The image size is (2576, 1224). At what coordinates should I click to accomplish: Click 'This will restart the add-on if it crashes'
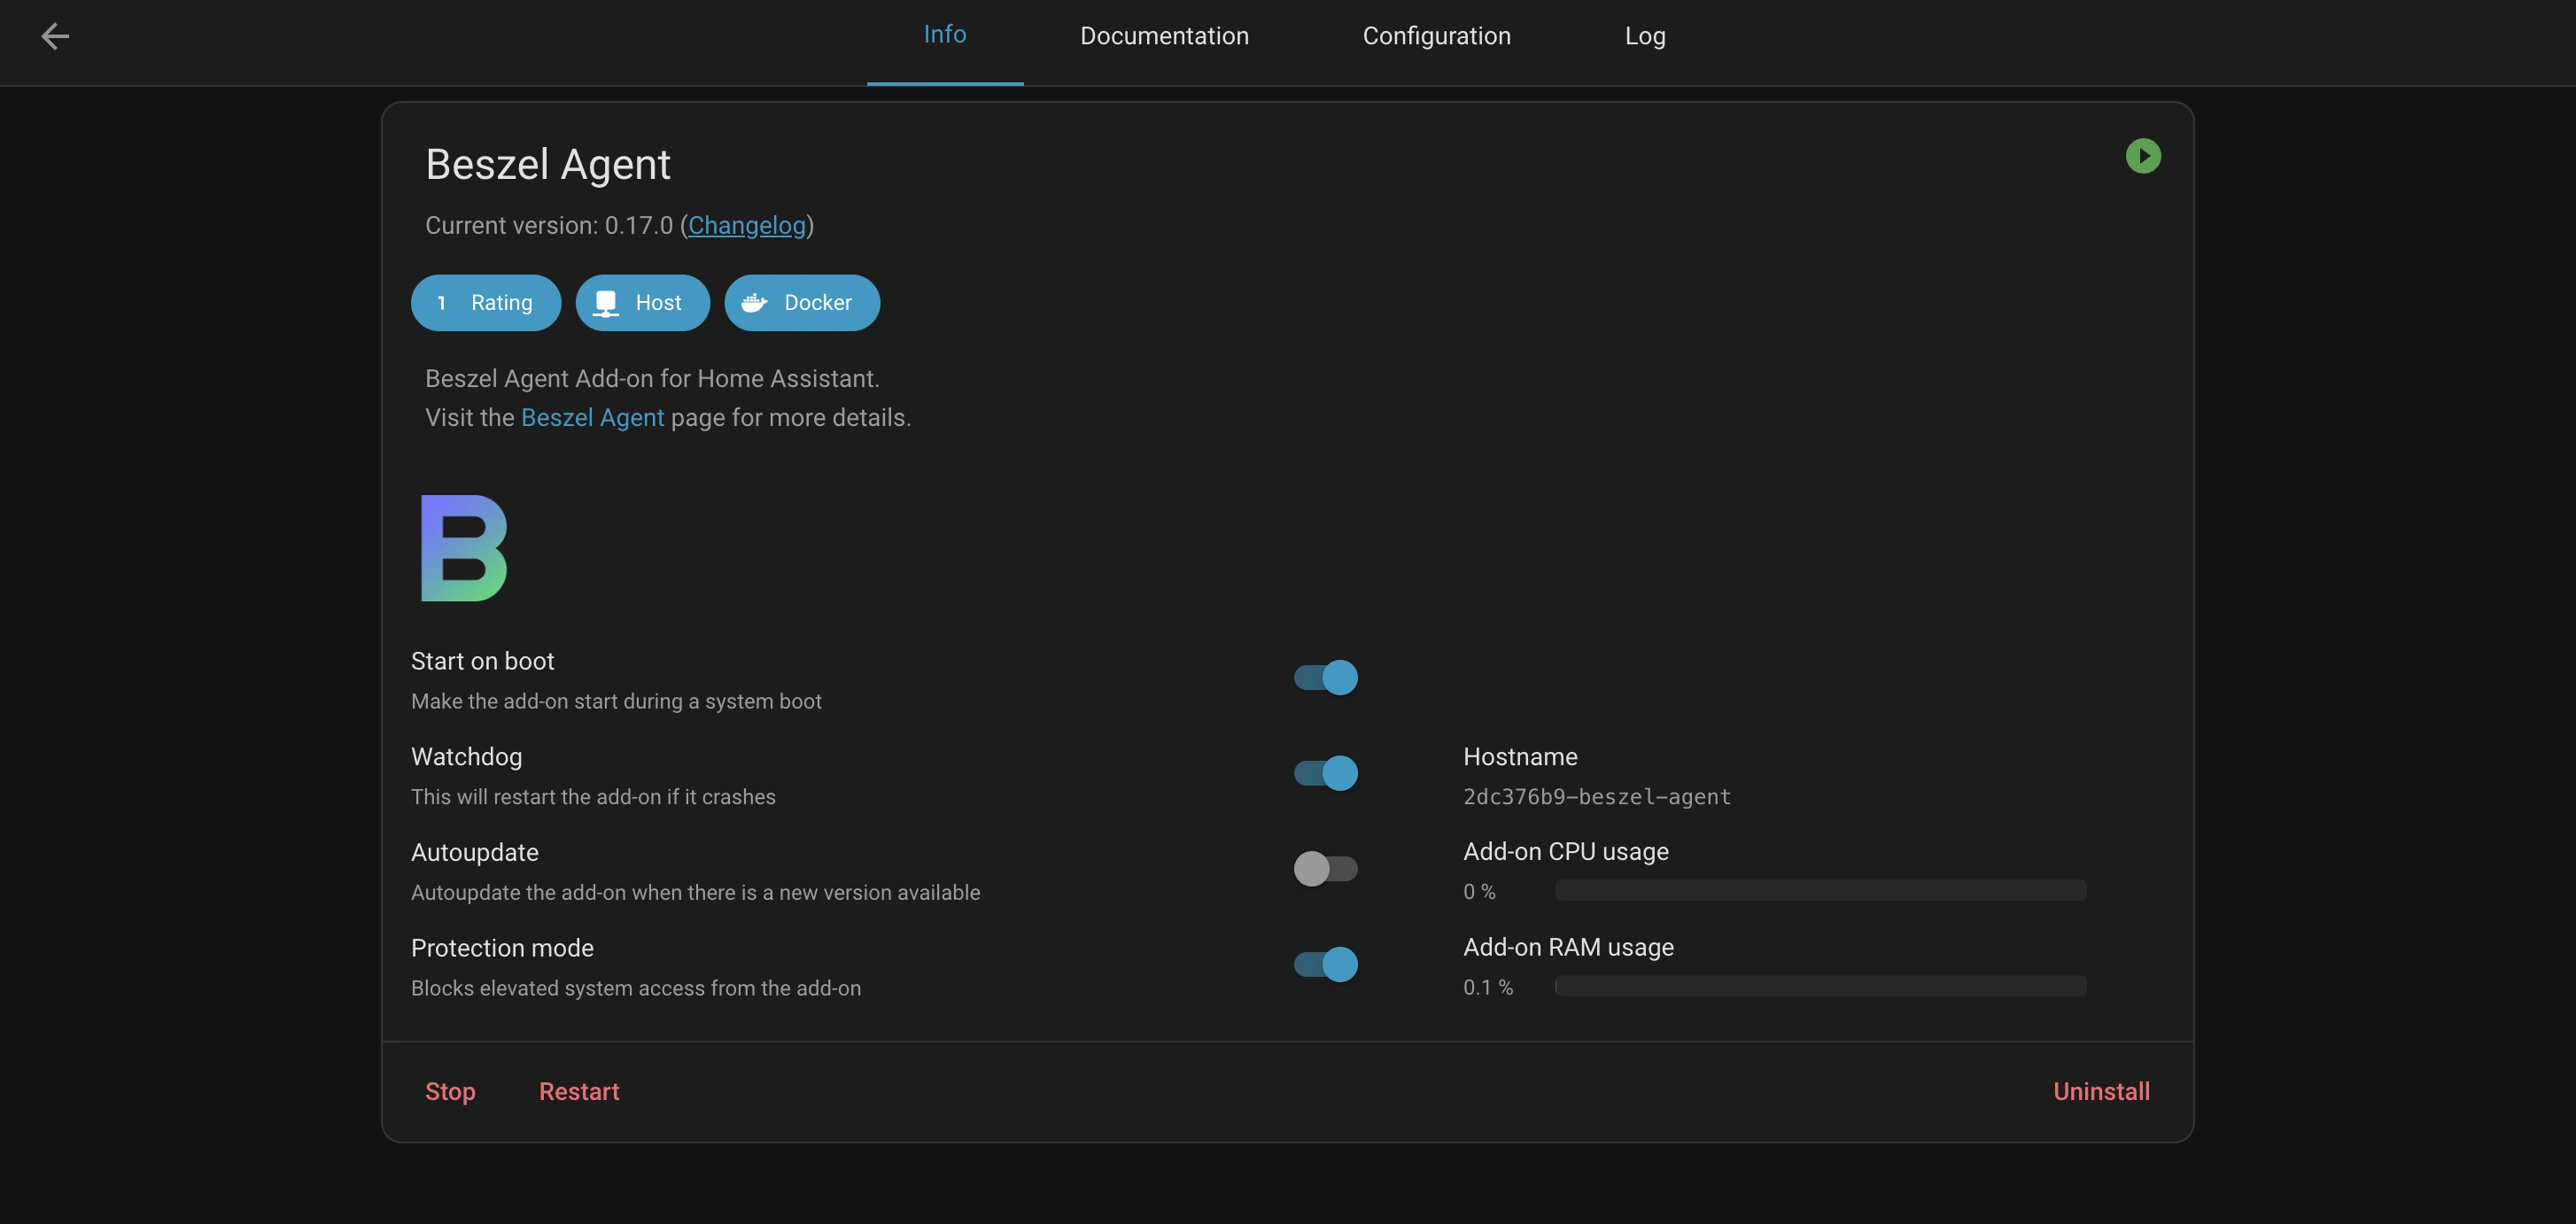click(x=593, y=798)
